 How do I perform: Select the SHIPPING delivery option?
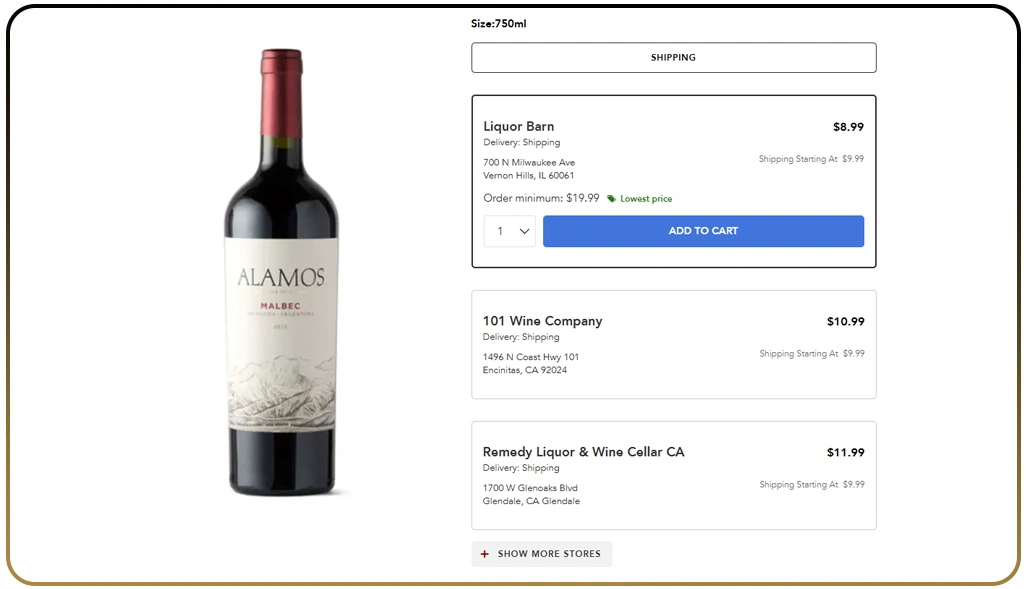pos(673,57)
